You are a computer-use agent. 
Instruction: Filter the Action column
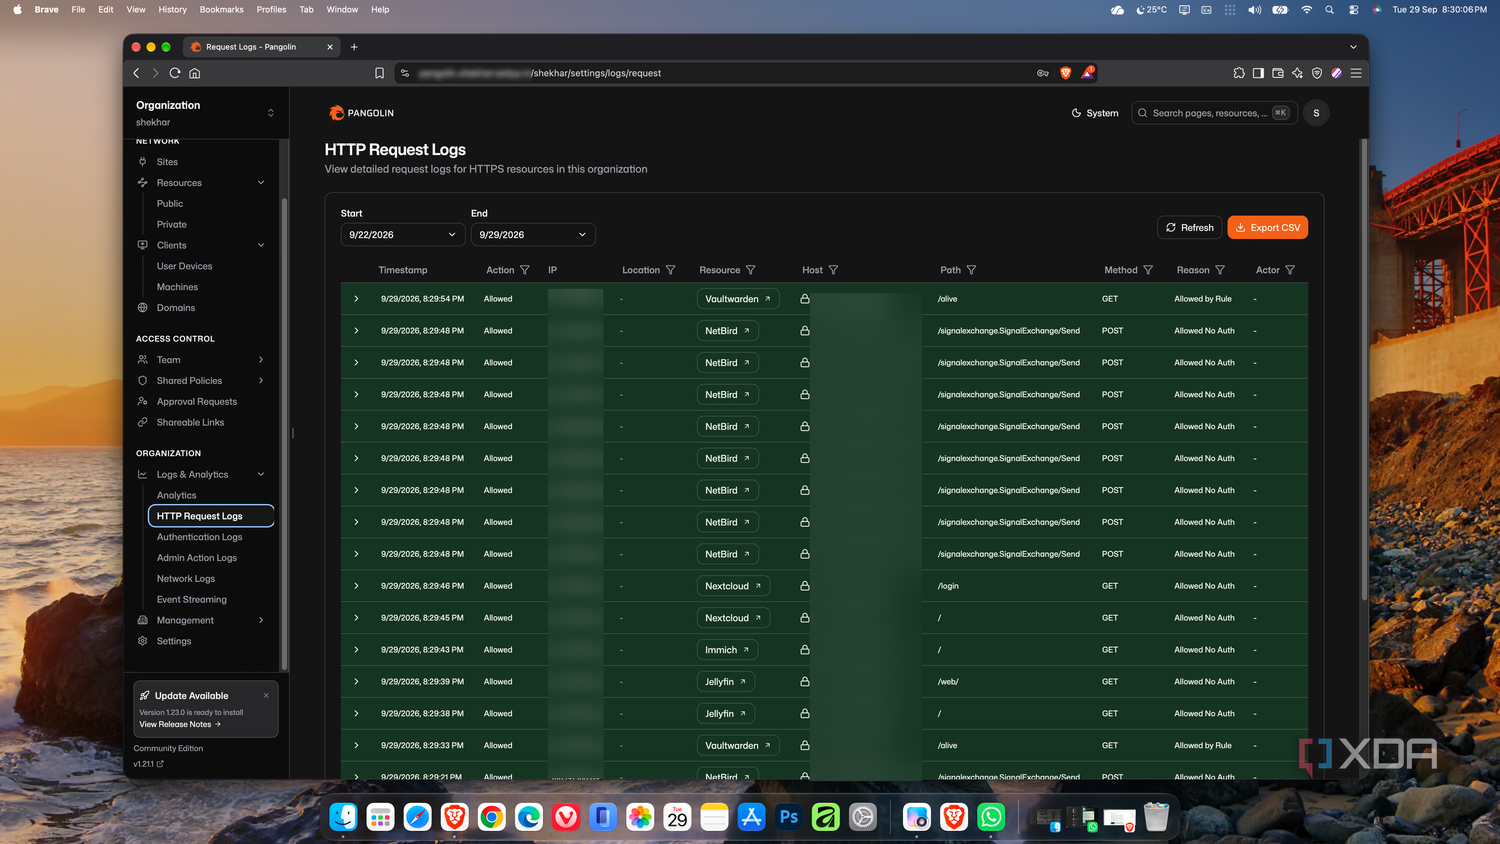click(x=525, y=270)
